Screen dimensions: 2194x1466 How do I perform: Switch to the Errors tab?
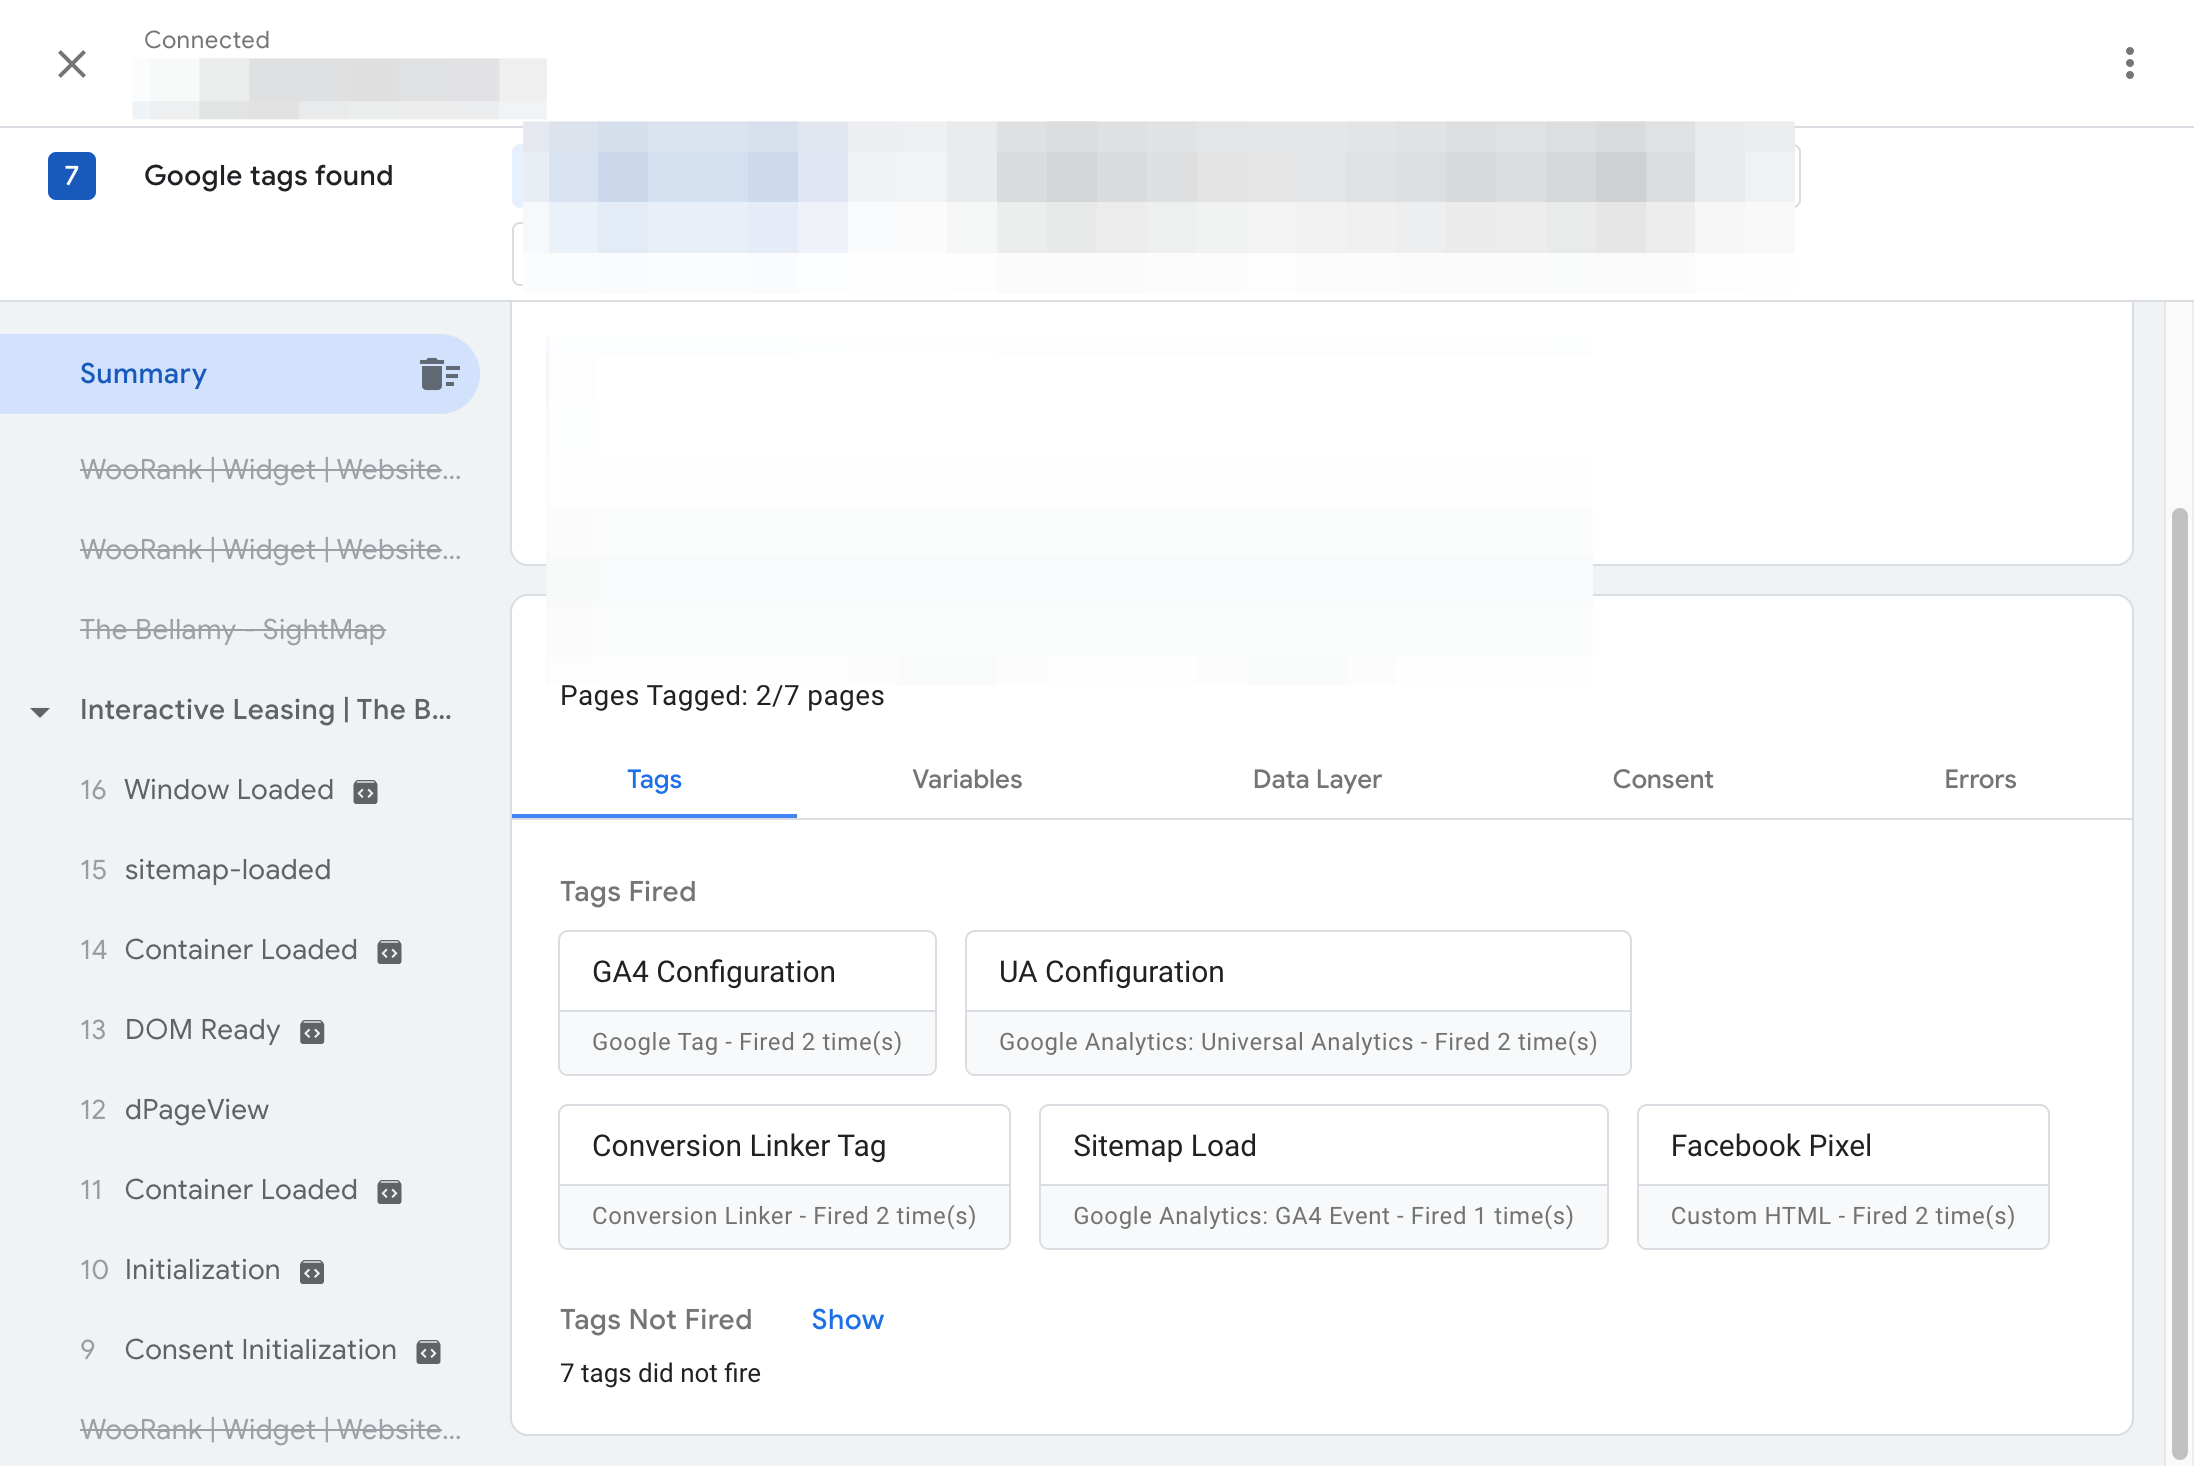point(1980,780)
